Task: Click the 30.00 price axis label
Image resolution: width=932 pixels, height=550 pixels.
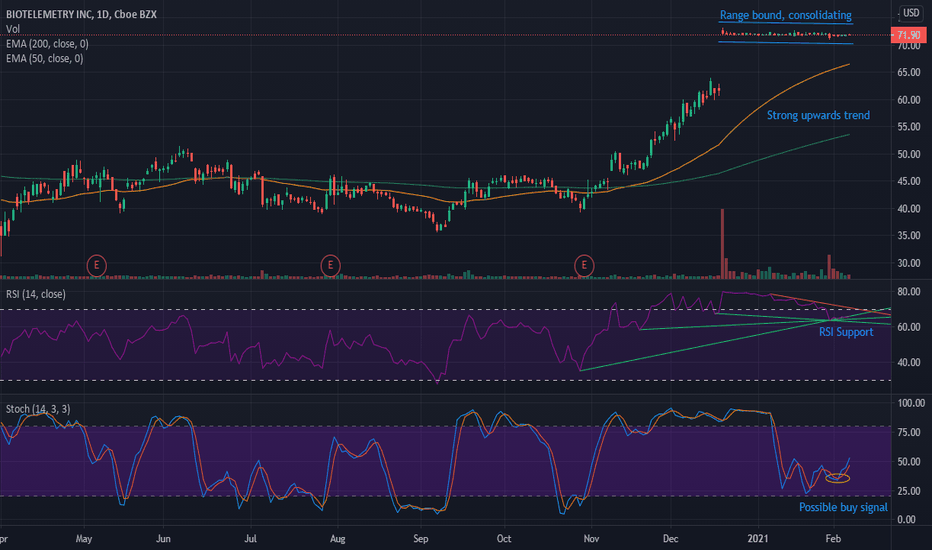Action: [x=909, y=263]
